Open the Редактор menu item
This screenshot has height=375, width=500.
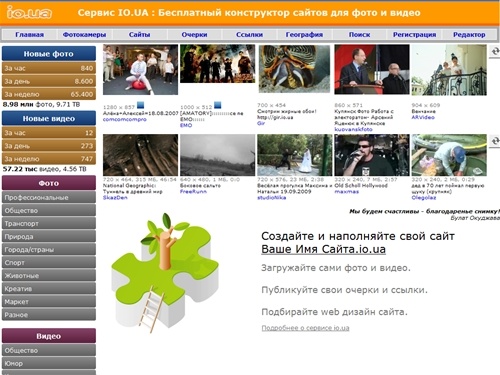tap(469, 35)
